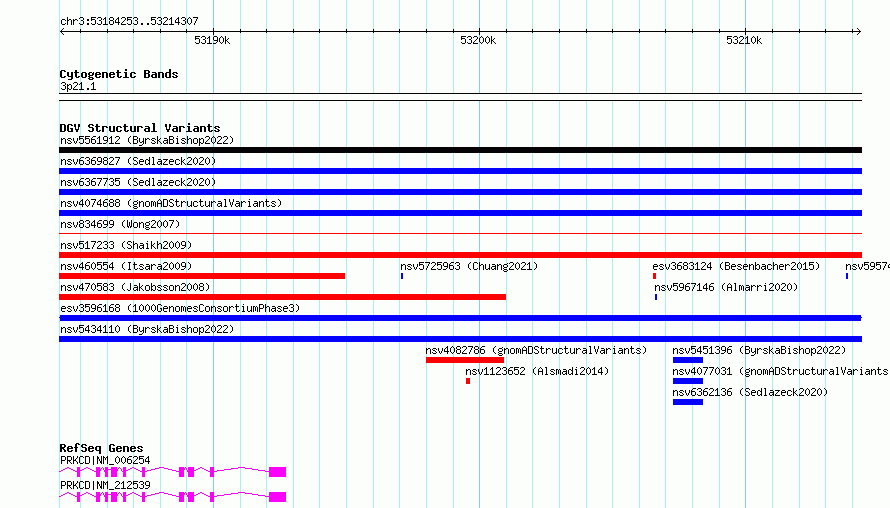Select the red nsv517233 variant bar
The width and height of the screenshot is (890, 508).
[460, 255]
